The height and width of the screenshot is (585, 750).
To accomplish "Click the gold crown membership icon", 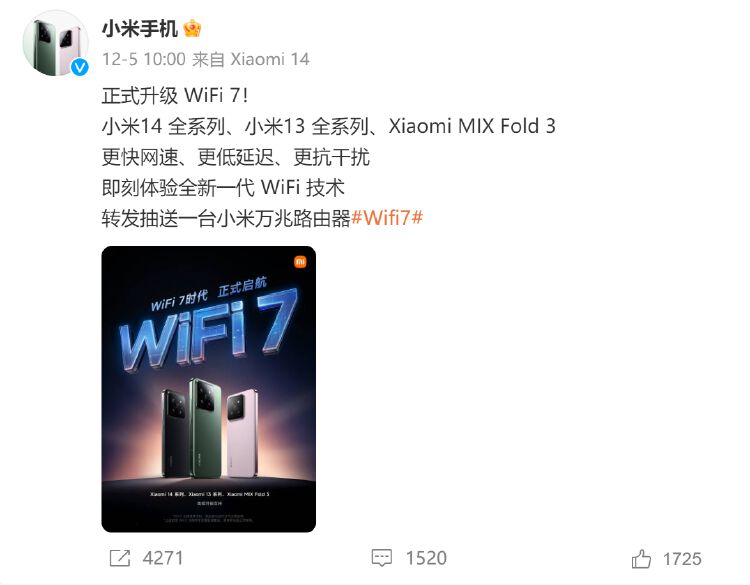I will coord(192,28).
